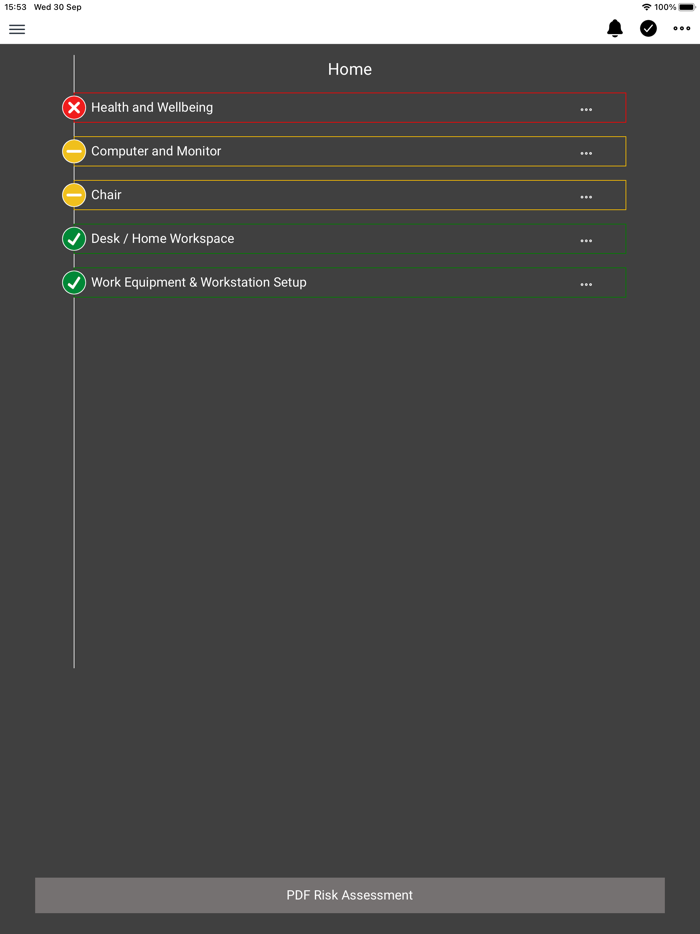Open options for Desk / Home Workspace

point(586,241)
